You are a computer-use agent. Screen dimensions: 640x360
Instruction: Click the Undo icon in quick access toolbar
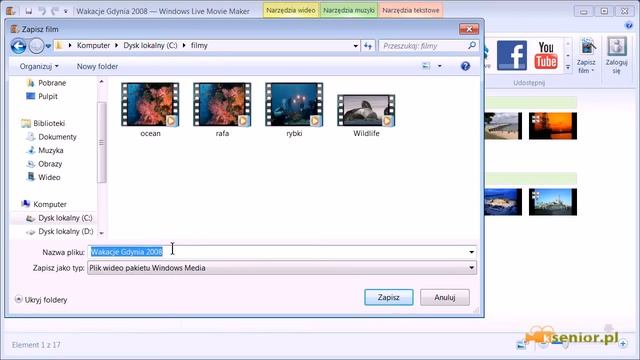(42, 11)
